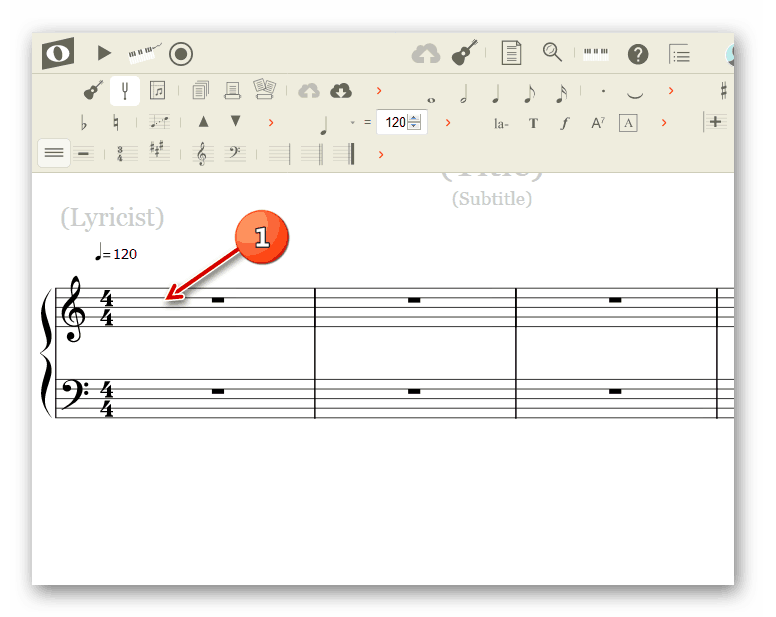Click the (Subtitle) placeholder text
The width and height of the screenshot is (776, 617).
pyautogui.click(x=492, y=198)
